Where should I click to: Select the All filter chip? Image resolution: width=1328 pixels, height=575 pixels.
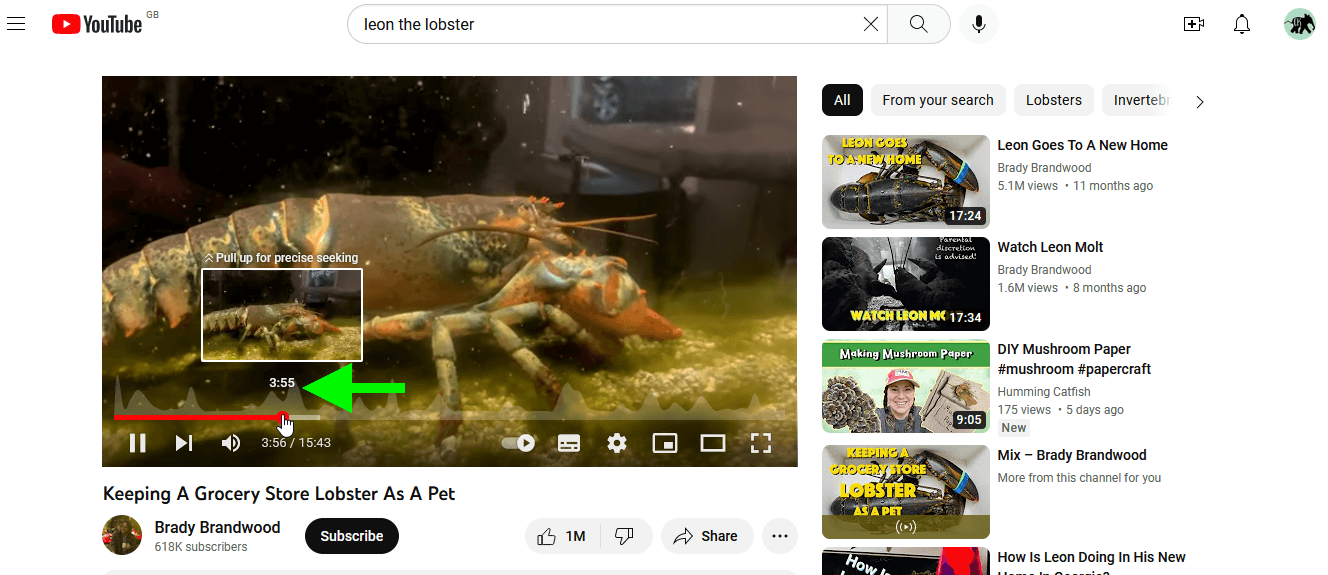[x=842, y=100]
